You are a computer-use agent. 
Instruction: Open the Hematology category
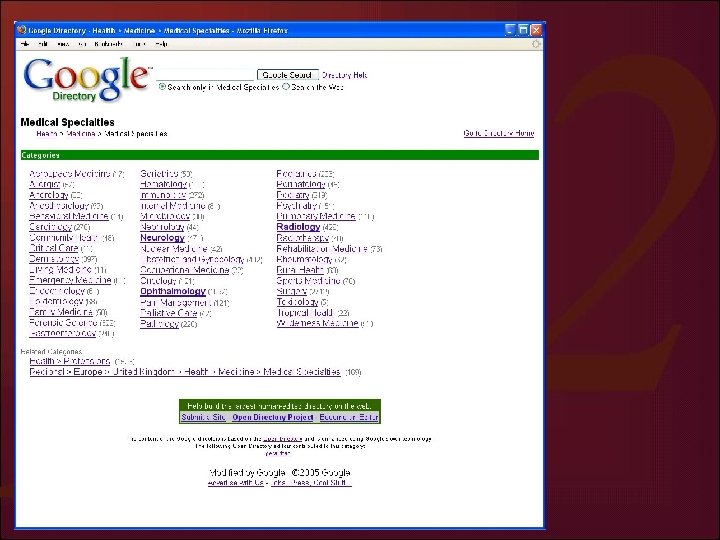coord(163,184)
